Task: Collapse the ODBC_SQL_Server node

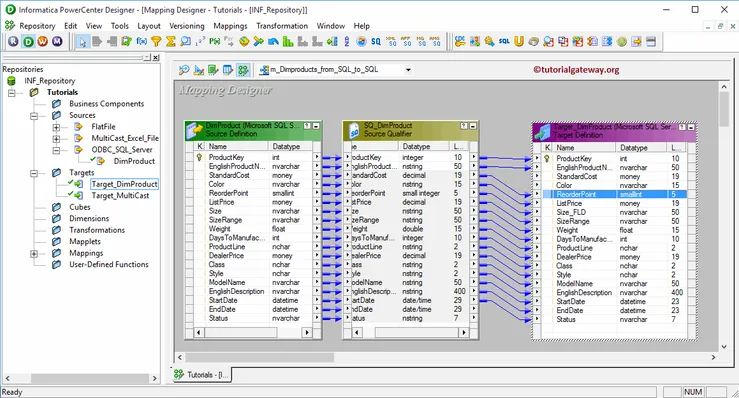Action: coord(57,150)
